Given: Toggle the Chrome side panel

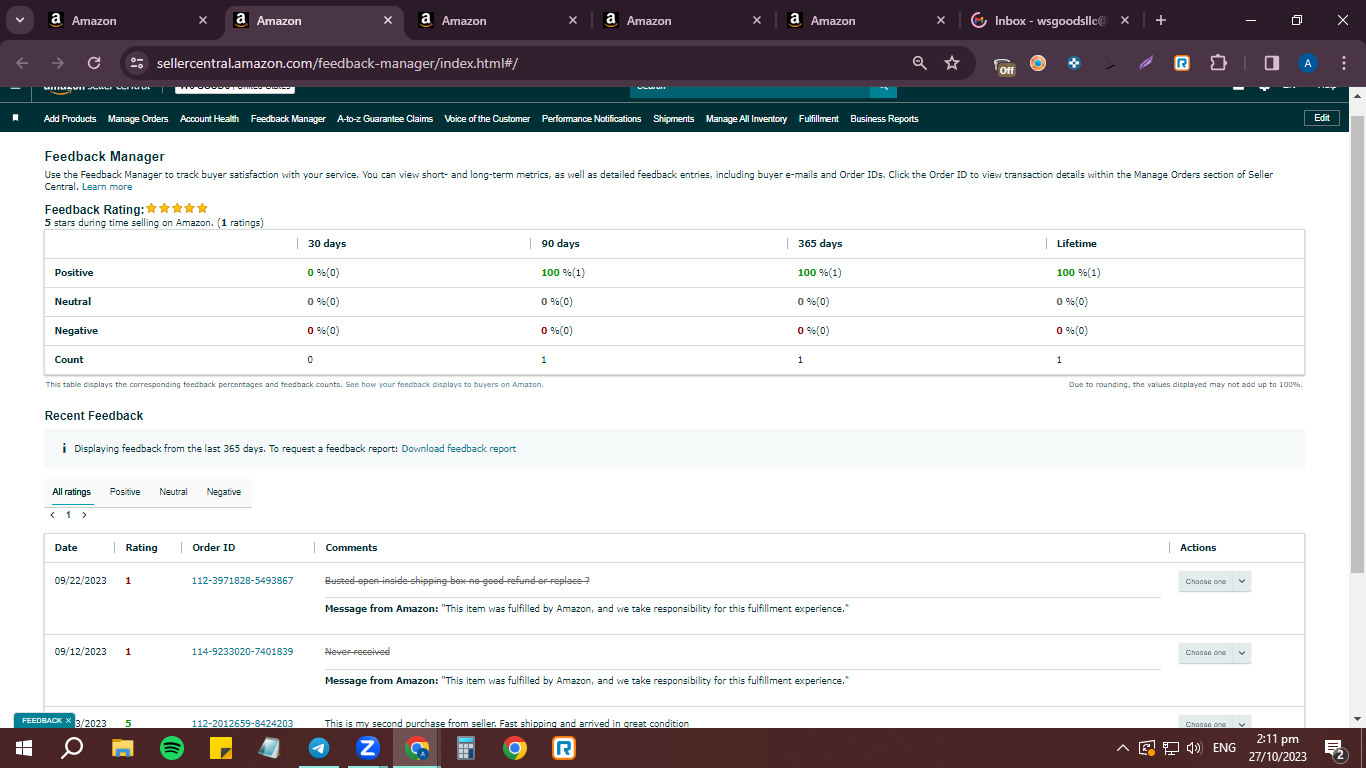Looking at the screenshot, I should [x=1272, y=63].
